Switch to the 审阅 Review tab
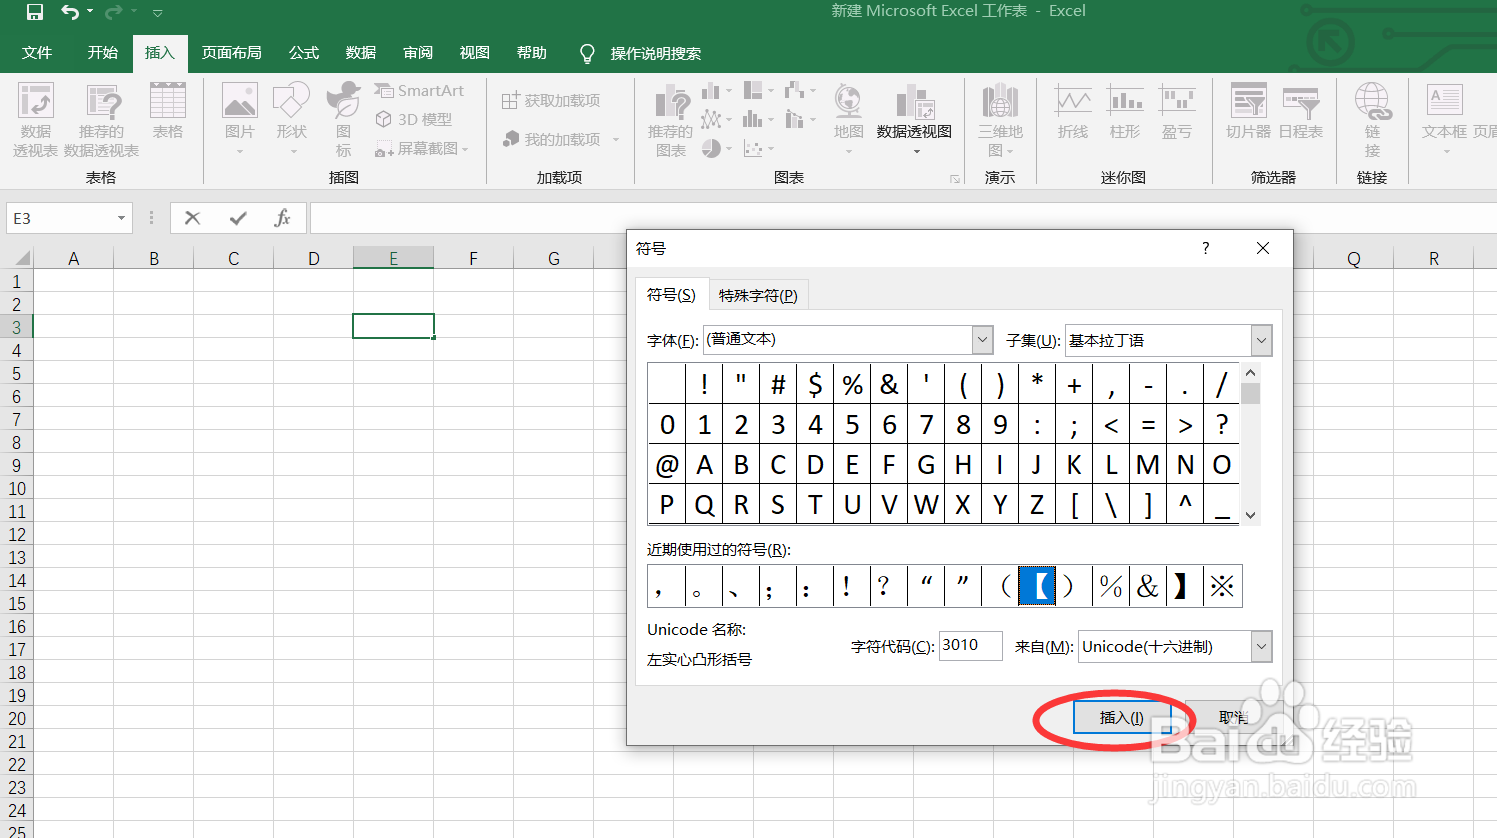This screenshot has height=838, width=1497. [x=418, y=52]
